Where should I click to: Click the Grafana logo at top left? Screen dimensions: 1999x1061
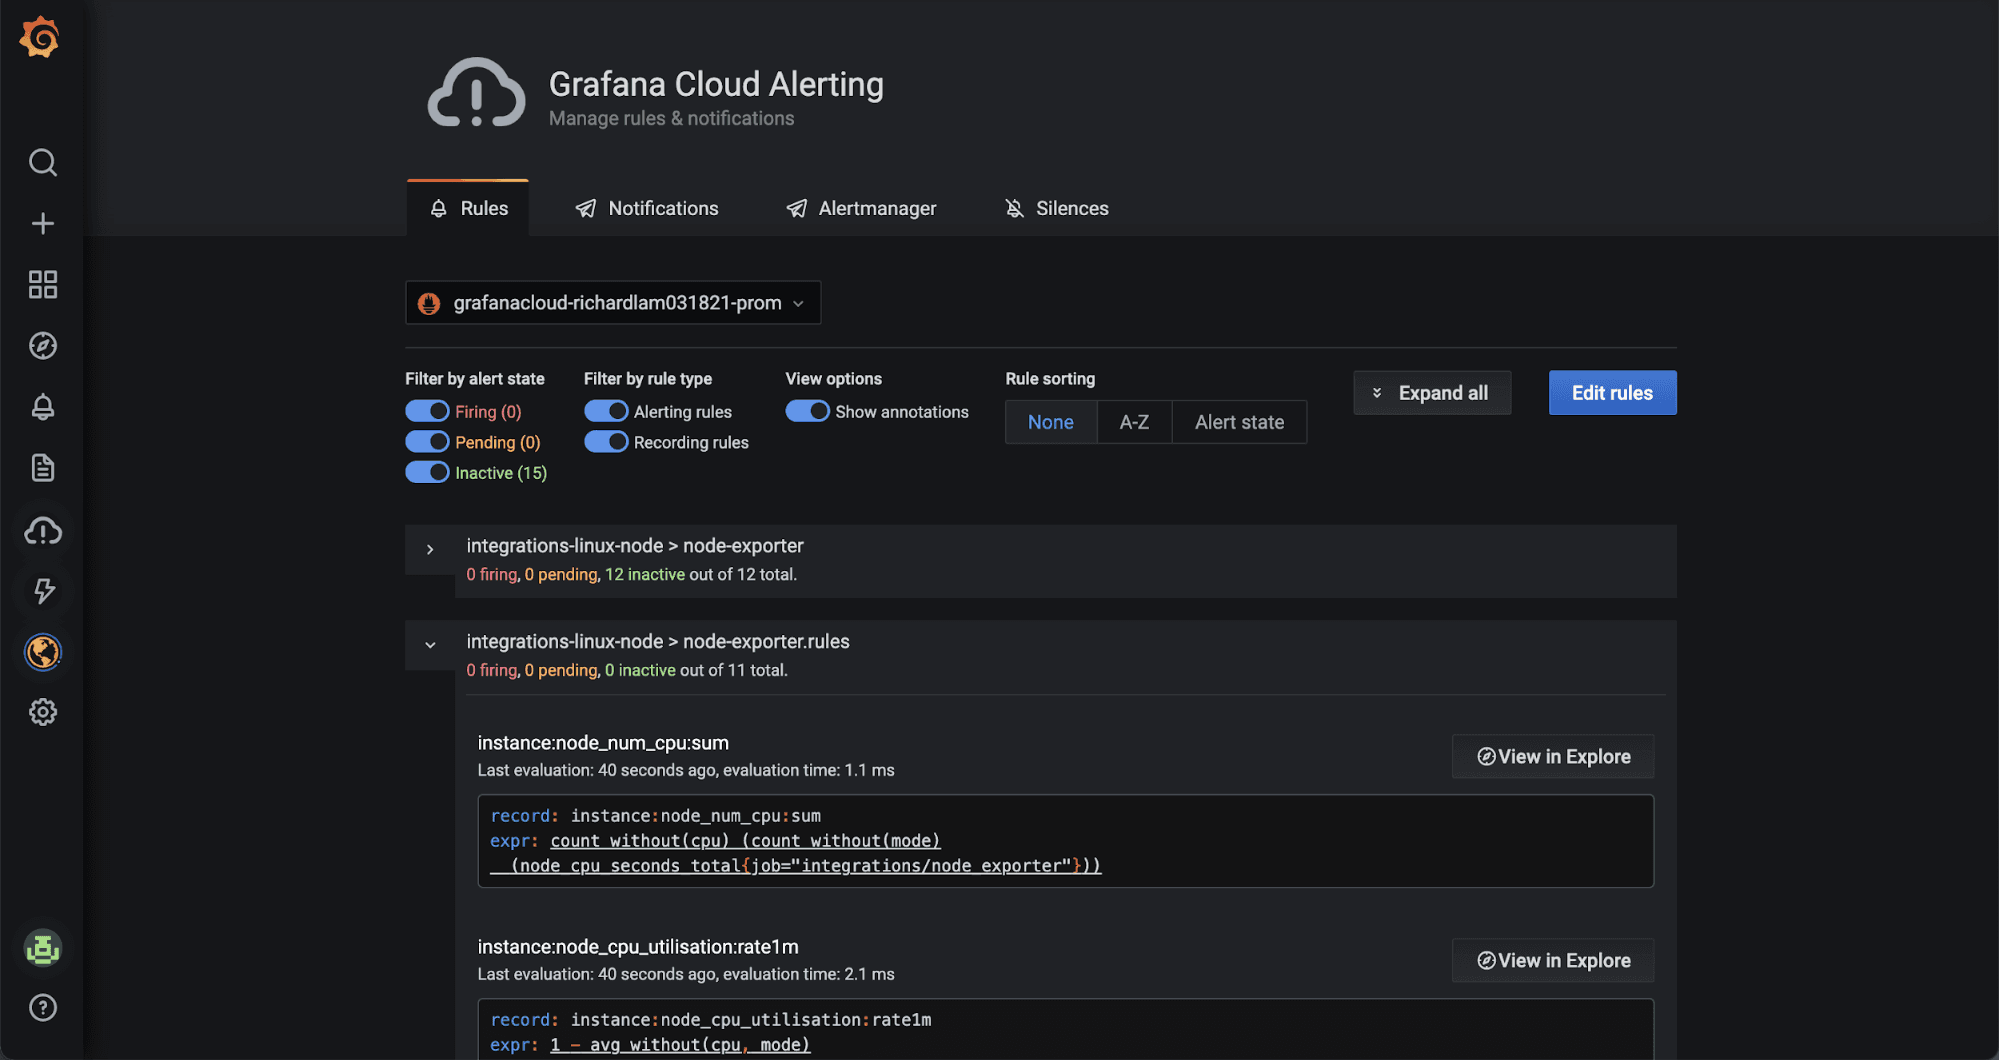pos(39,37)
